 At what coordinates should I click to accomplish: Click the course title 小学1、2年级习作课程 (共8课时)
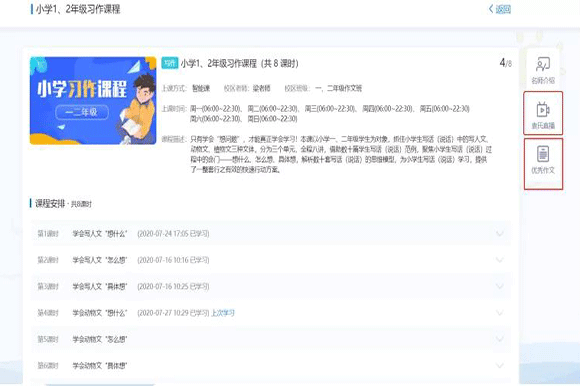(x=239, y=63)
